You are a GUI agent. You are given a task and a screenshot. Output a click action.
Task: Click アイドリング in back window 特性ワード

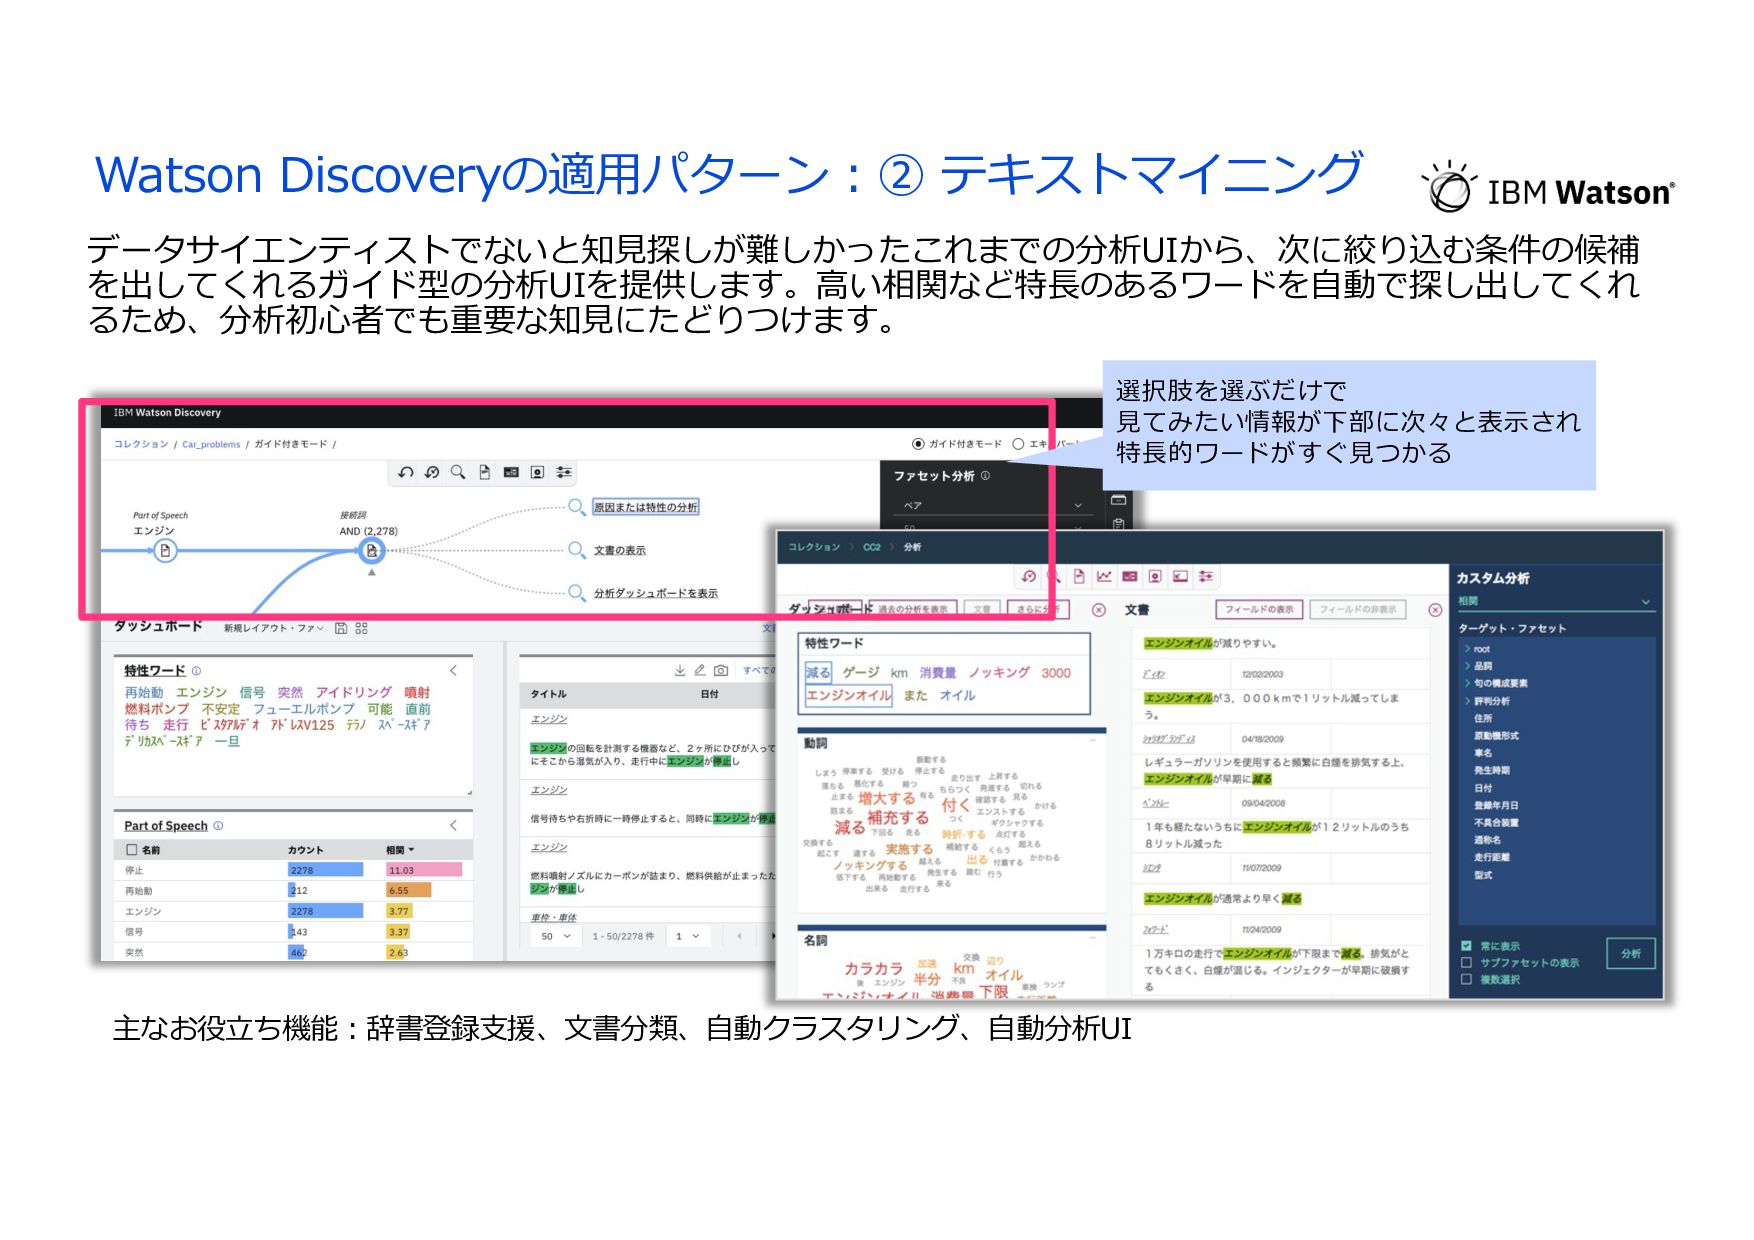click(x=354, y=692)
